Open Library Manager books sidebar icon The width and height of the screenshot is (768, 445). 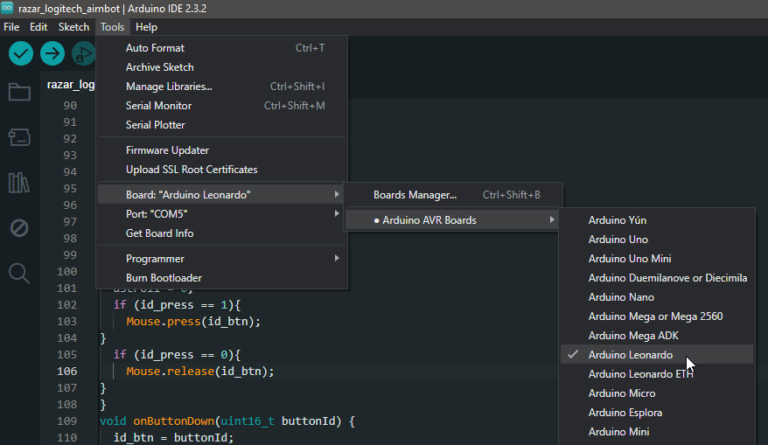(x=19, y=183)
